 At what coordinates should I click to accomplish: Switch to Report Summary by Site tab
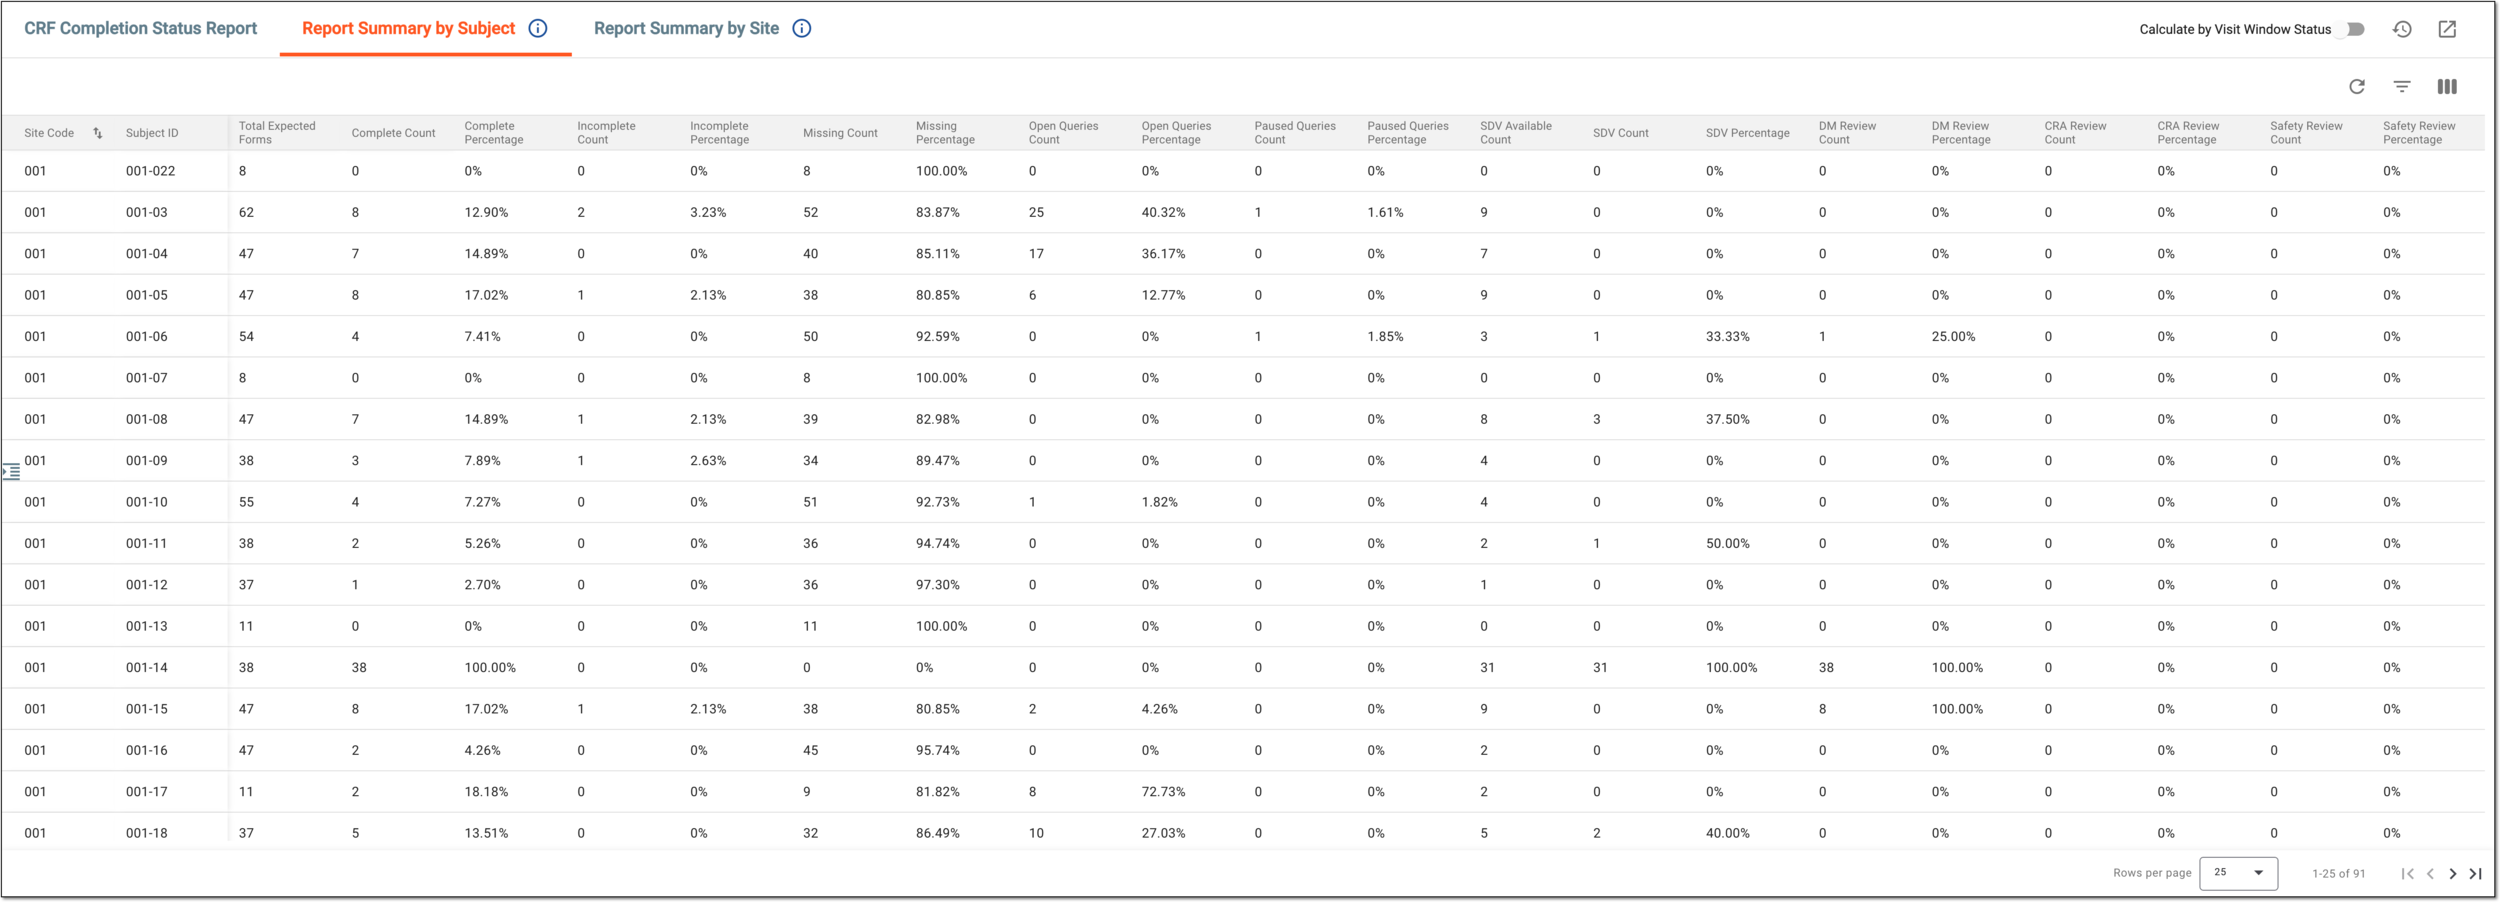click(x=686, y=28)
